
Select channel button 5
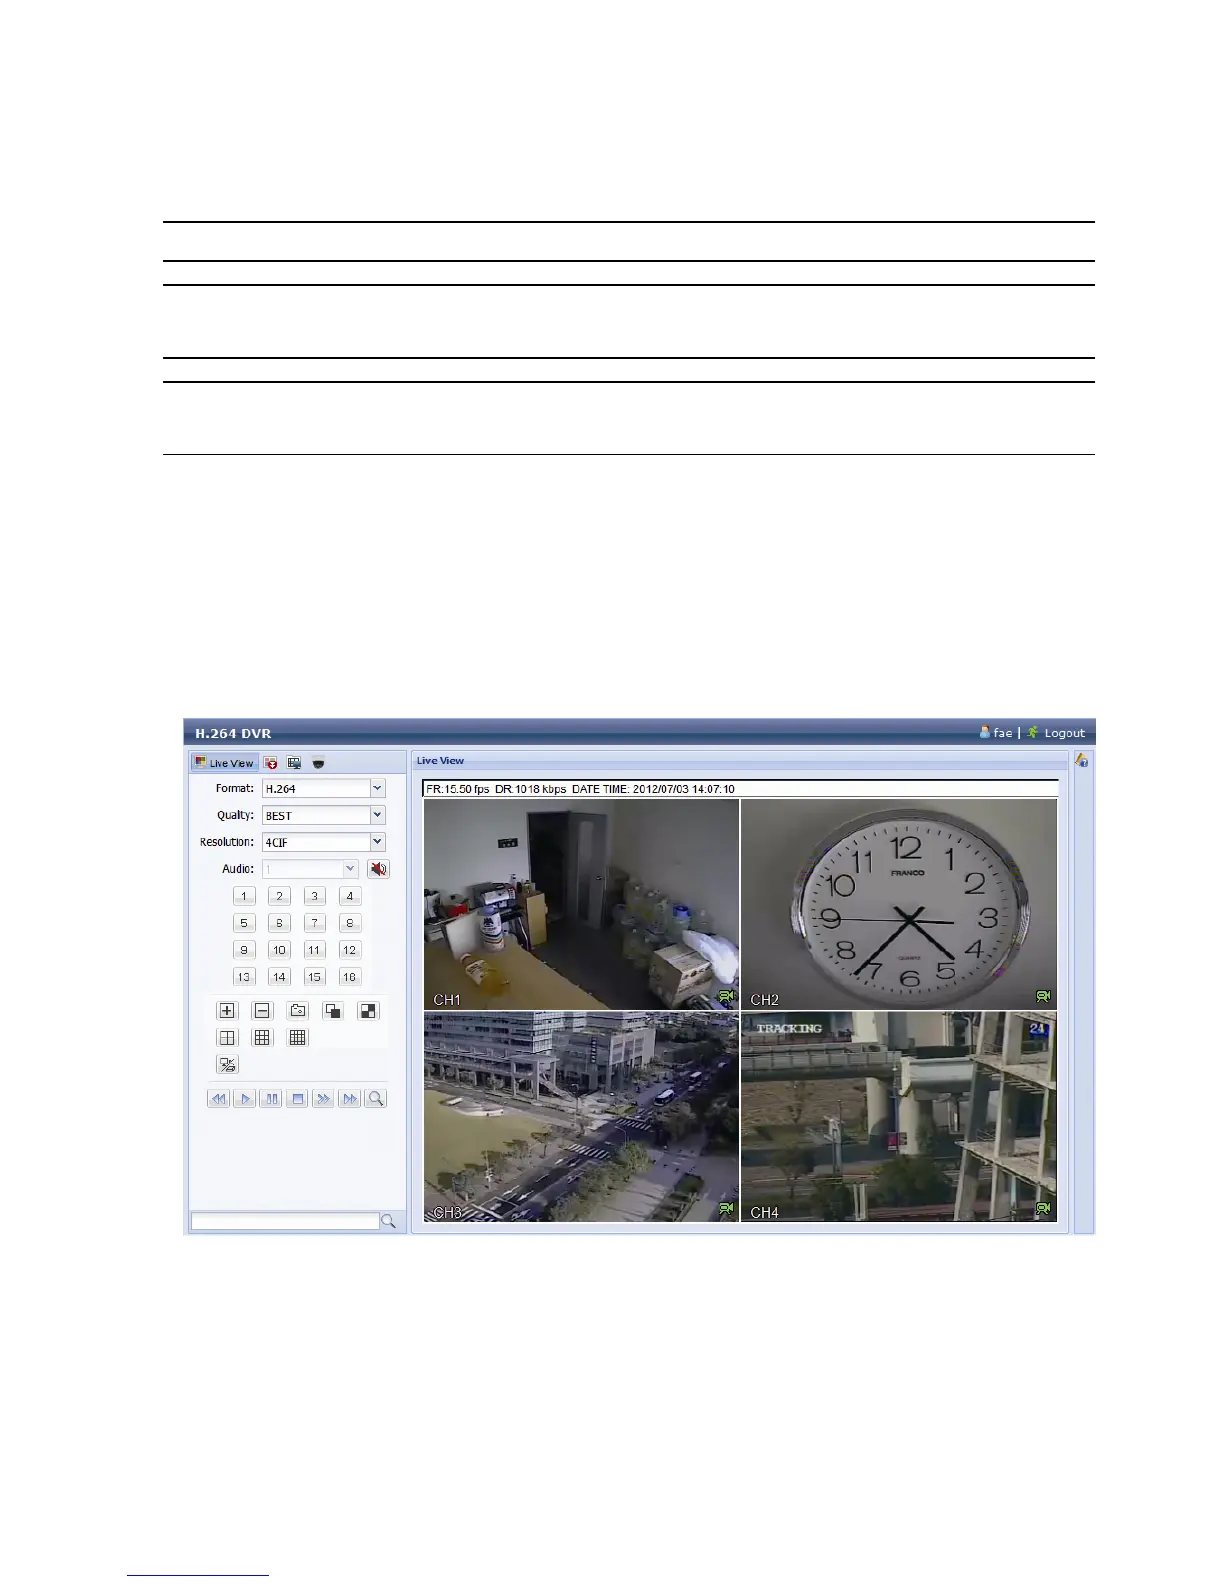point(244,923)
